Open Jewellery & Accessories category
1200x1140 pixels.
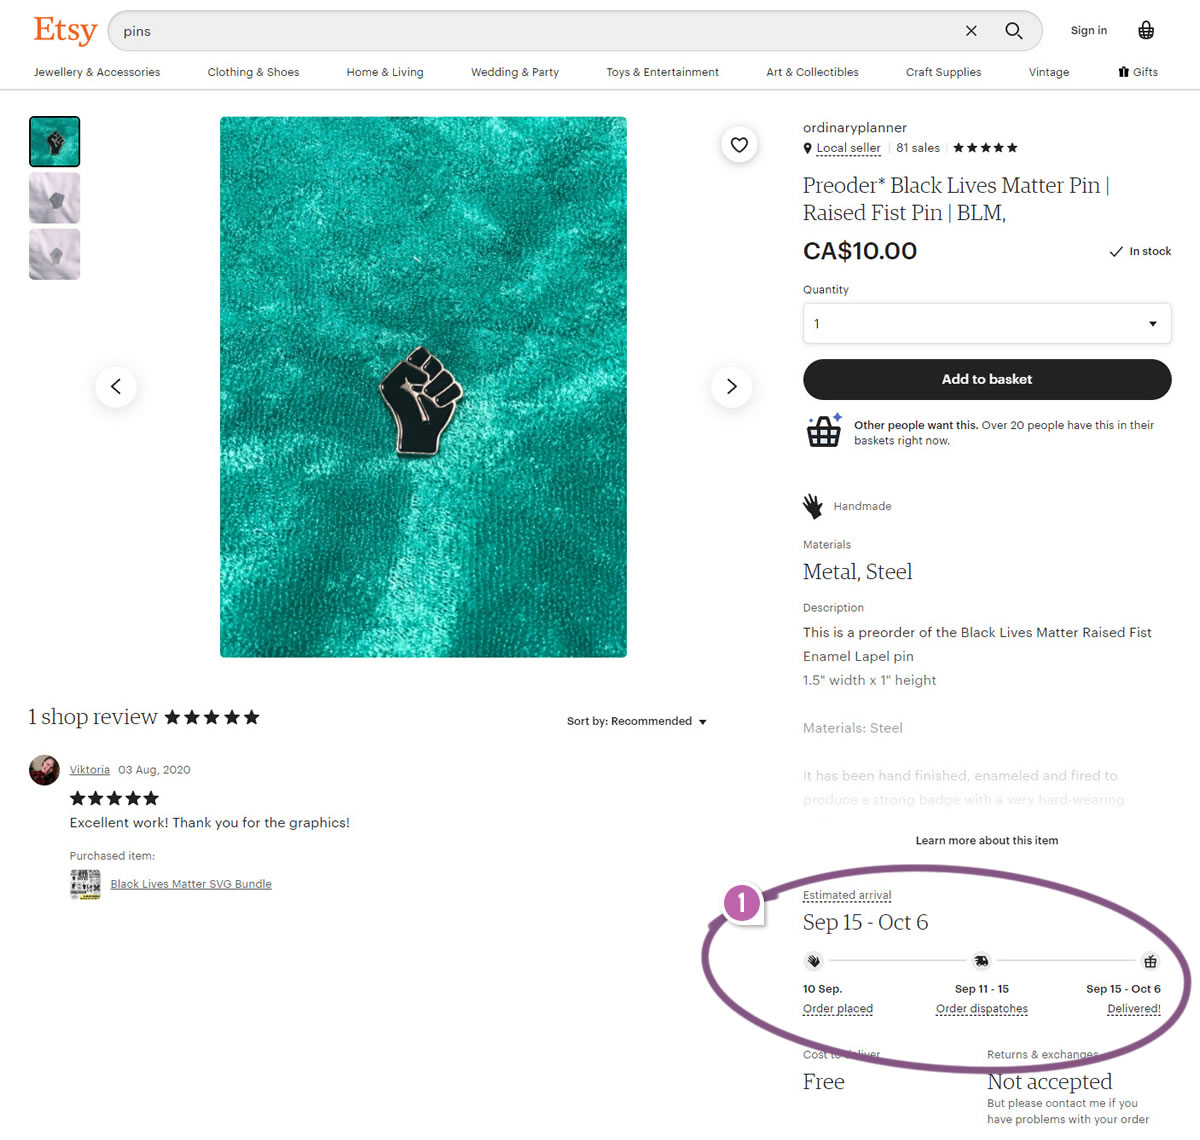97,72
